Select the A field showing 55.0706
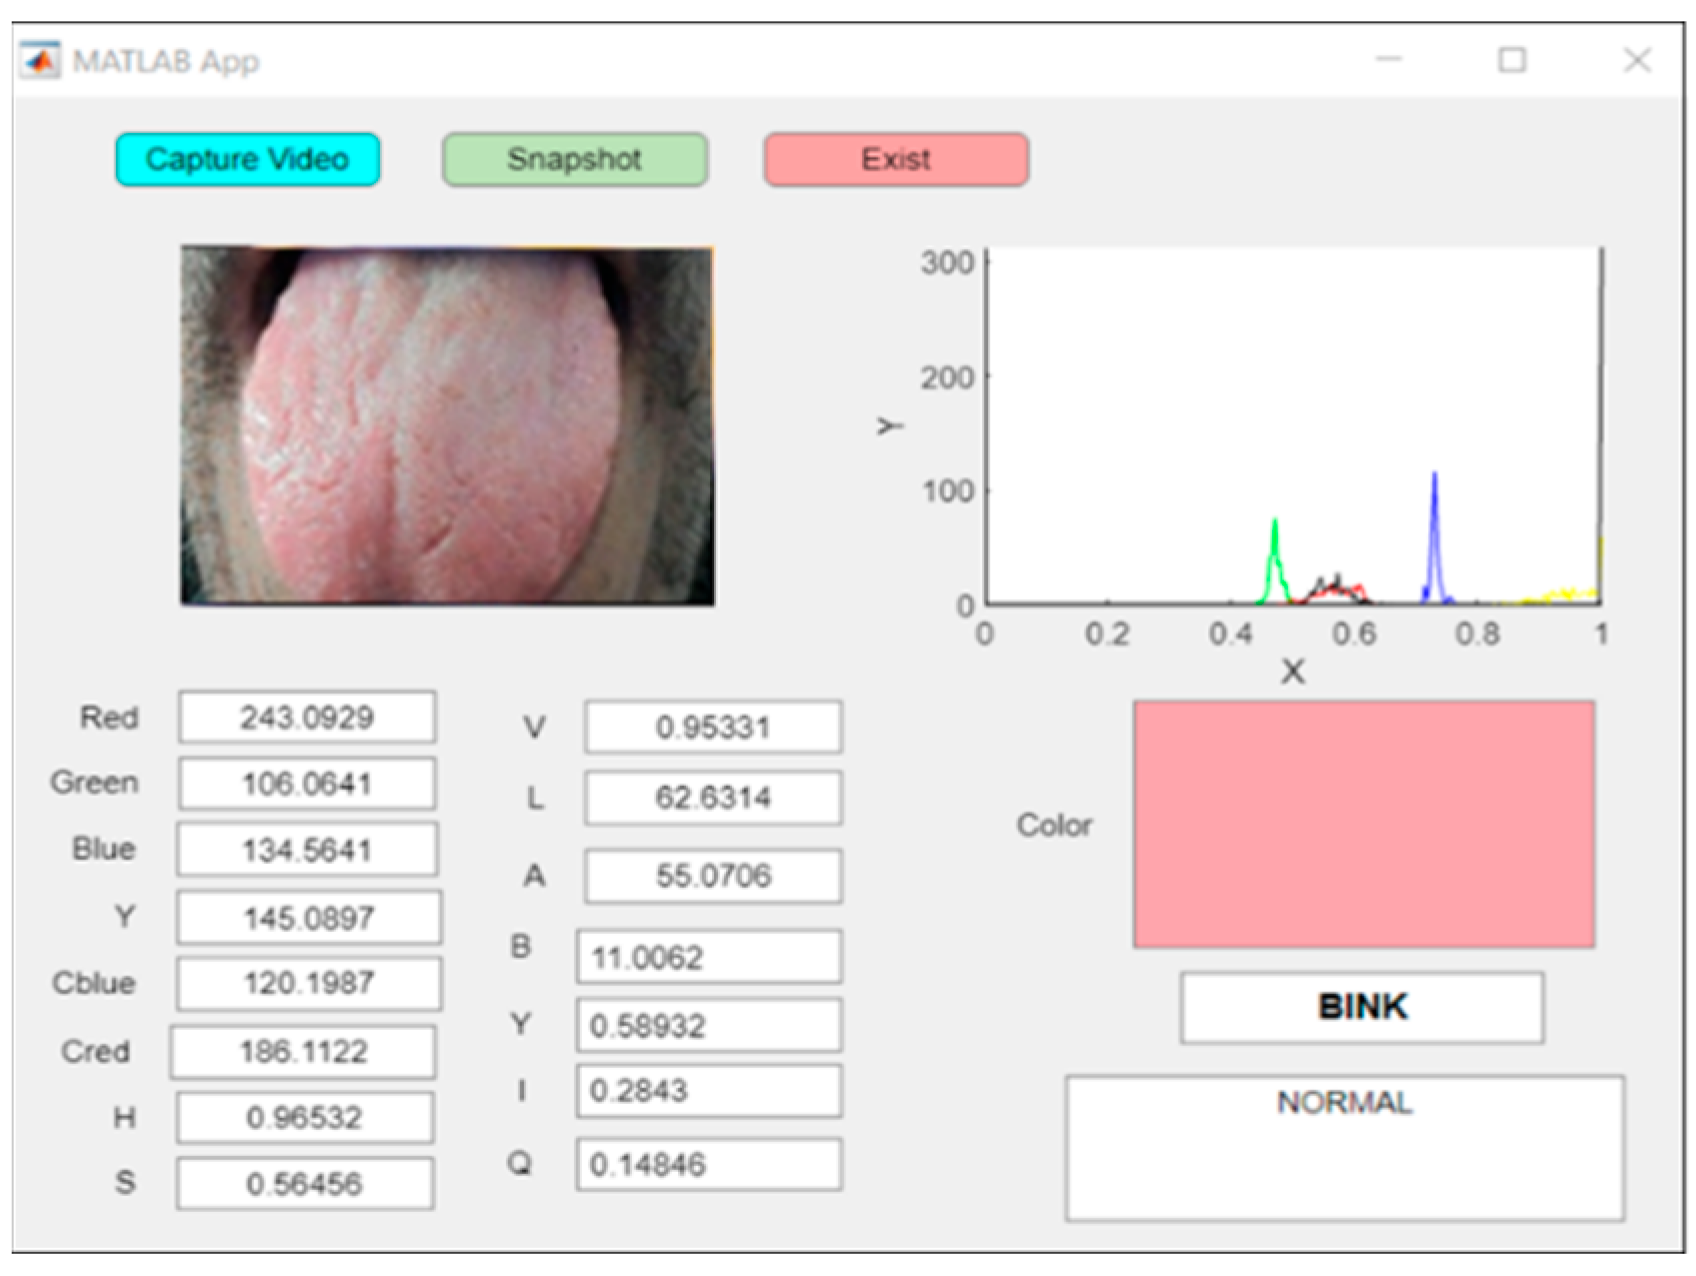This screenshot has height=1276, width=1696. tap(713, 876)
